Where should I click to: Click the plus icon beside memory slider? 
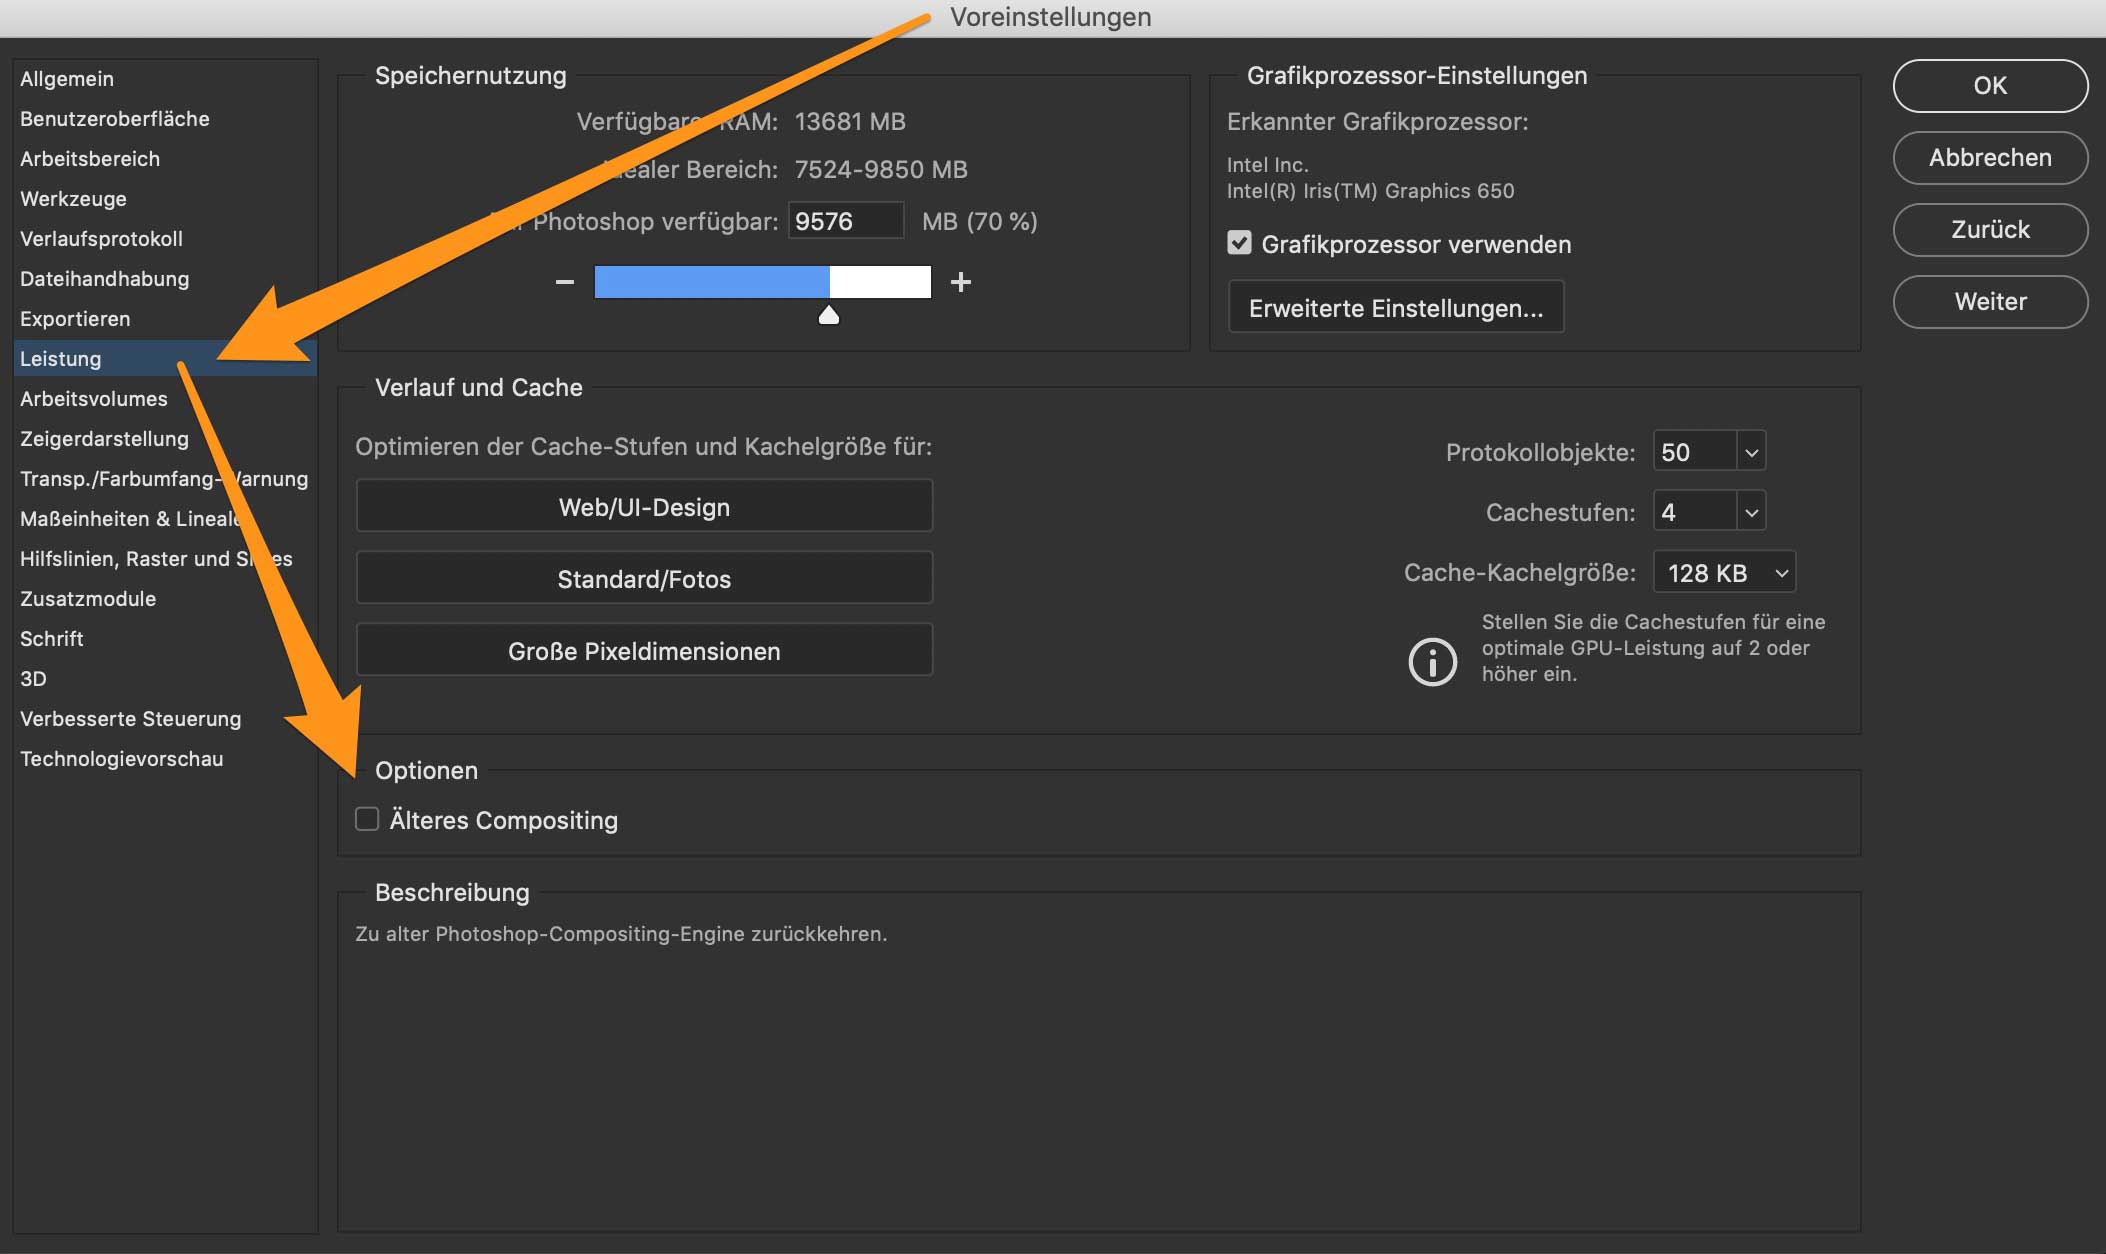pyautogui.click(x=961, y=282)
